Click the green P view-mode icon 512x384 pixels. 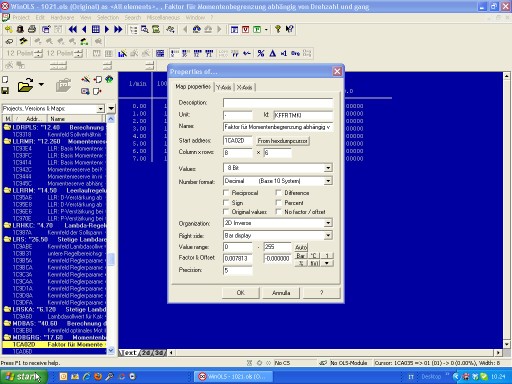[257, 29]
